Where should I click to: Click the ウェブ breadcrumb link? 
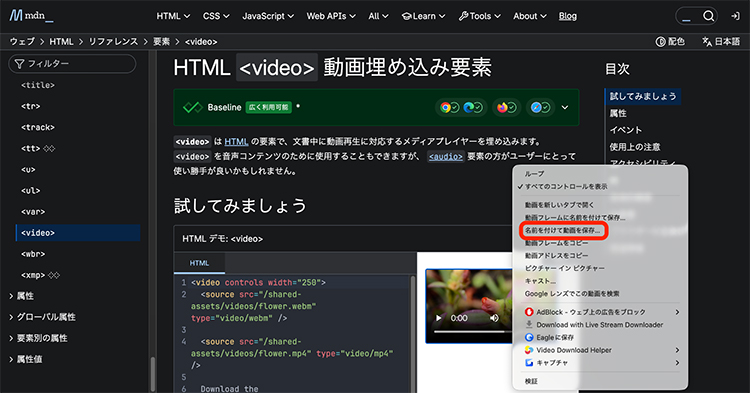pos(22,42)
